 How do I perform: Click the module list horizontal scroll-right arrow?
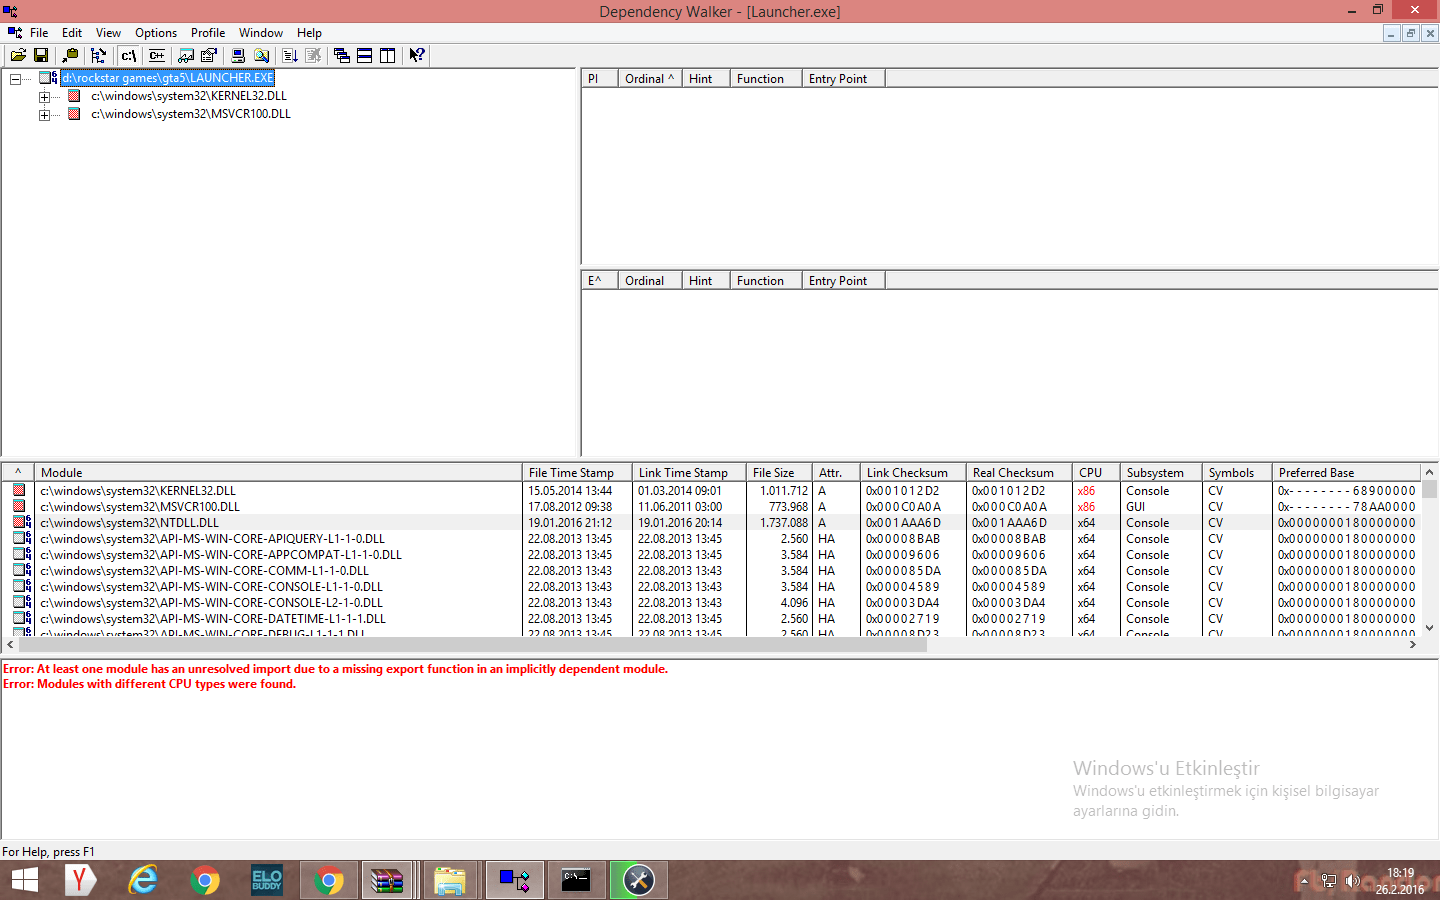[1412, 645]
